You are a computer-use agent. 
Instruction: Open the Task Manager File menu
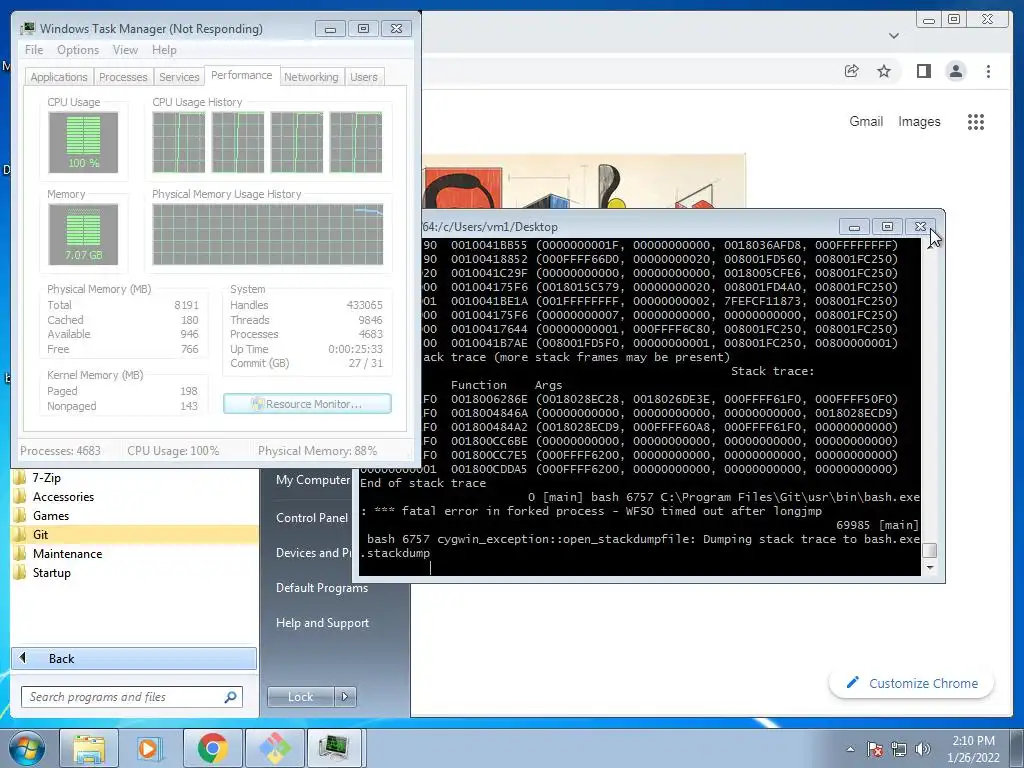click(34, 50)
